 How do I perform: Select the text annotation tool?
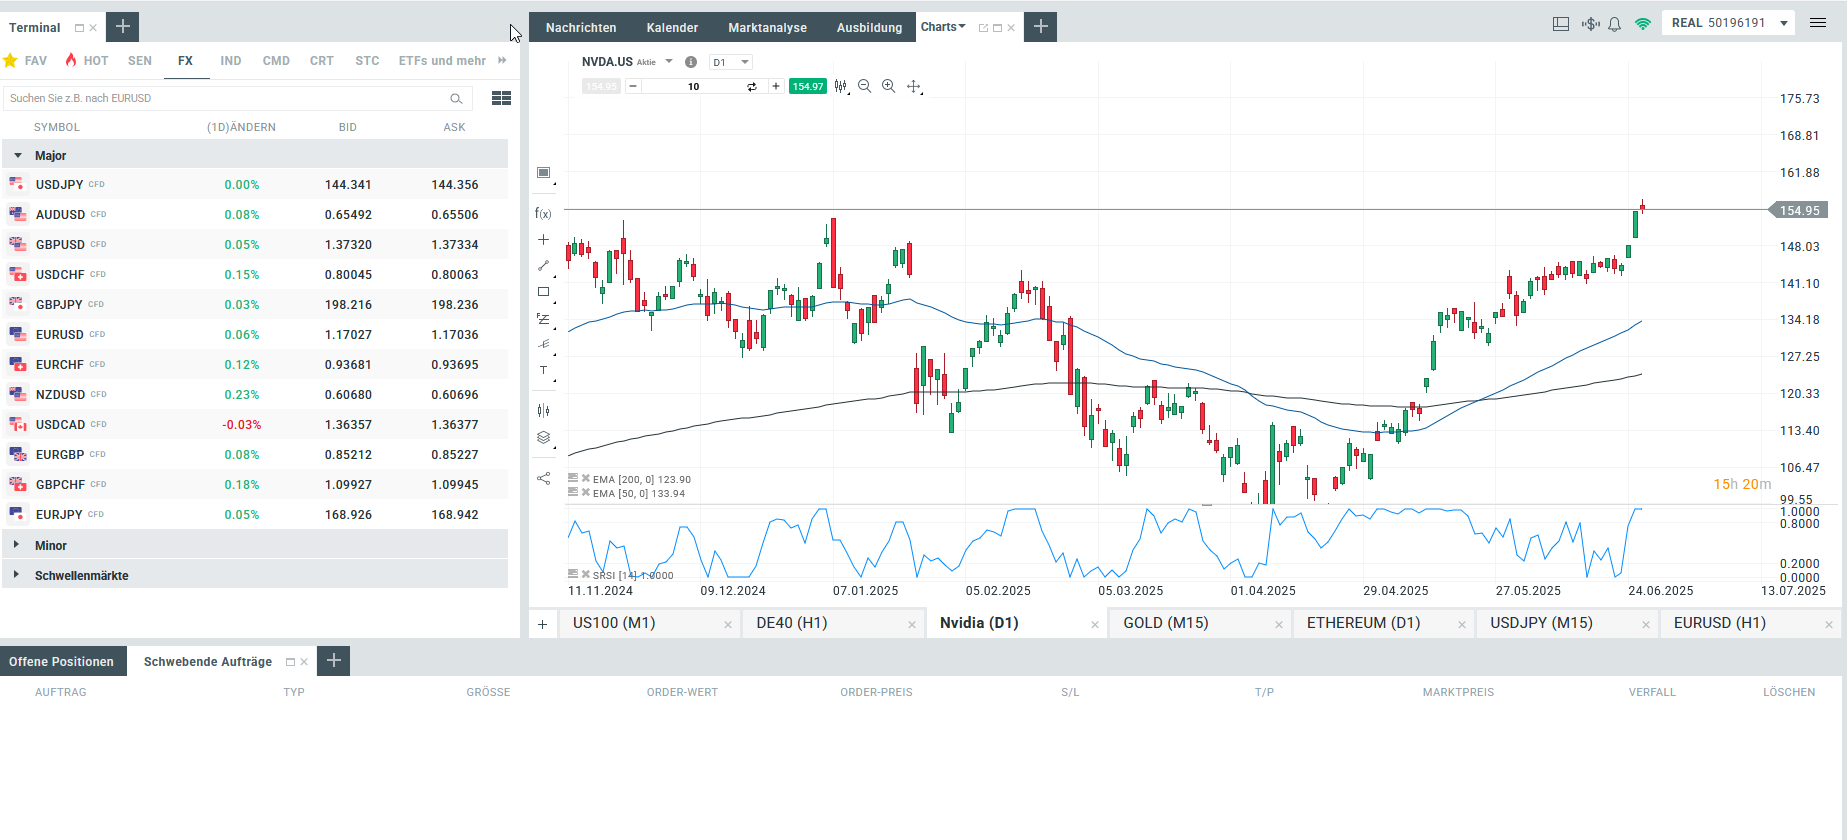[x=543, y=370]
